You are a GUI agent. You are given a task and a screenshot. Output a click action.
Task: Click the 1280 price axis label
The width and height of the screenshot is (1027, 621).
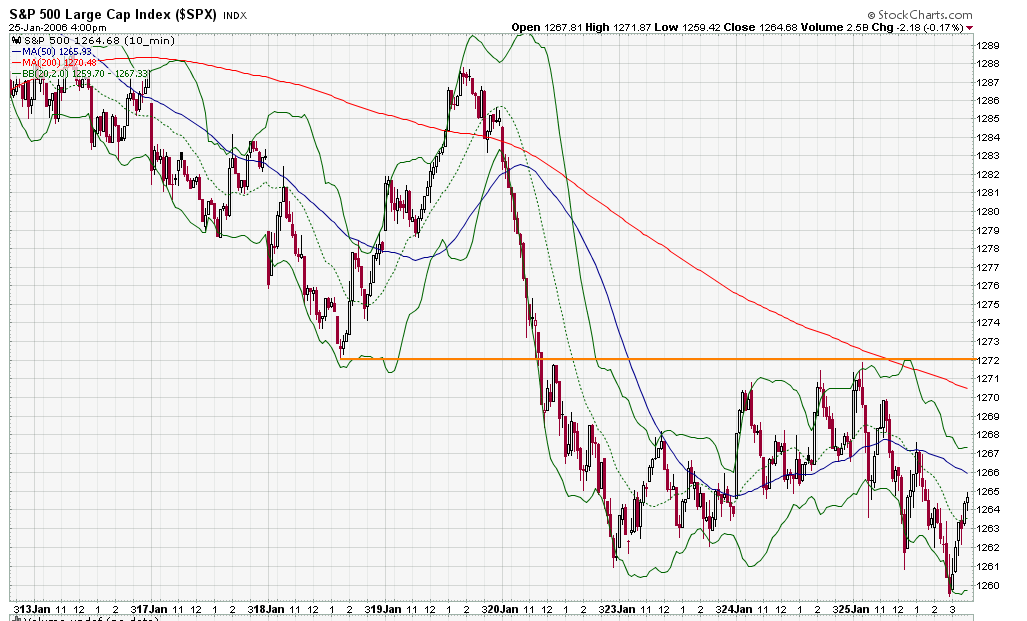coord(988,211)
